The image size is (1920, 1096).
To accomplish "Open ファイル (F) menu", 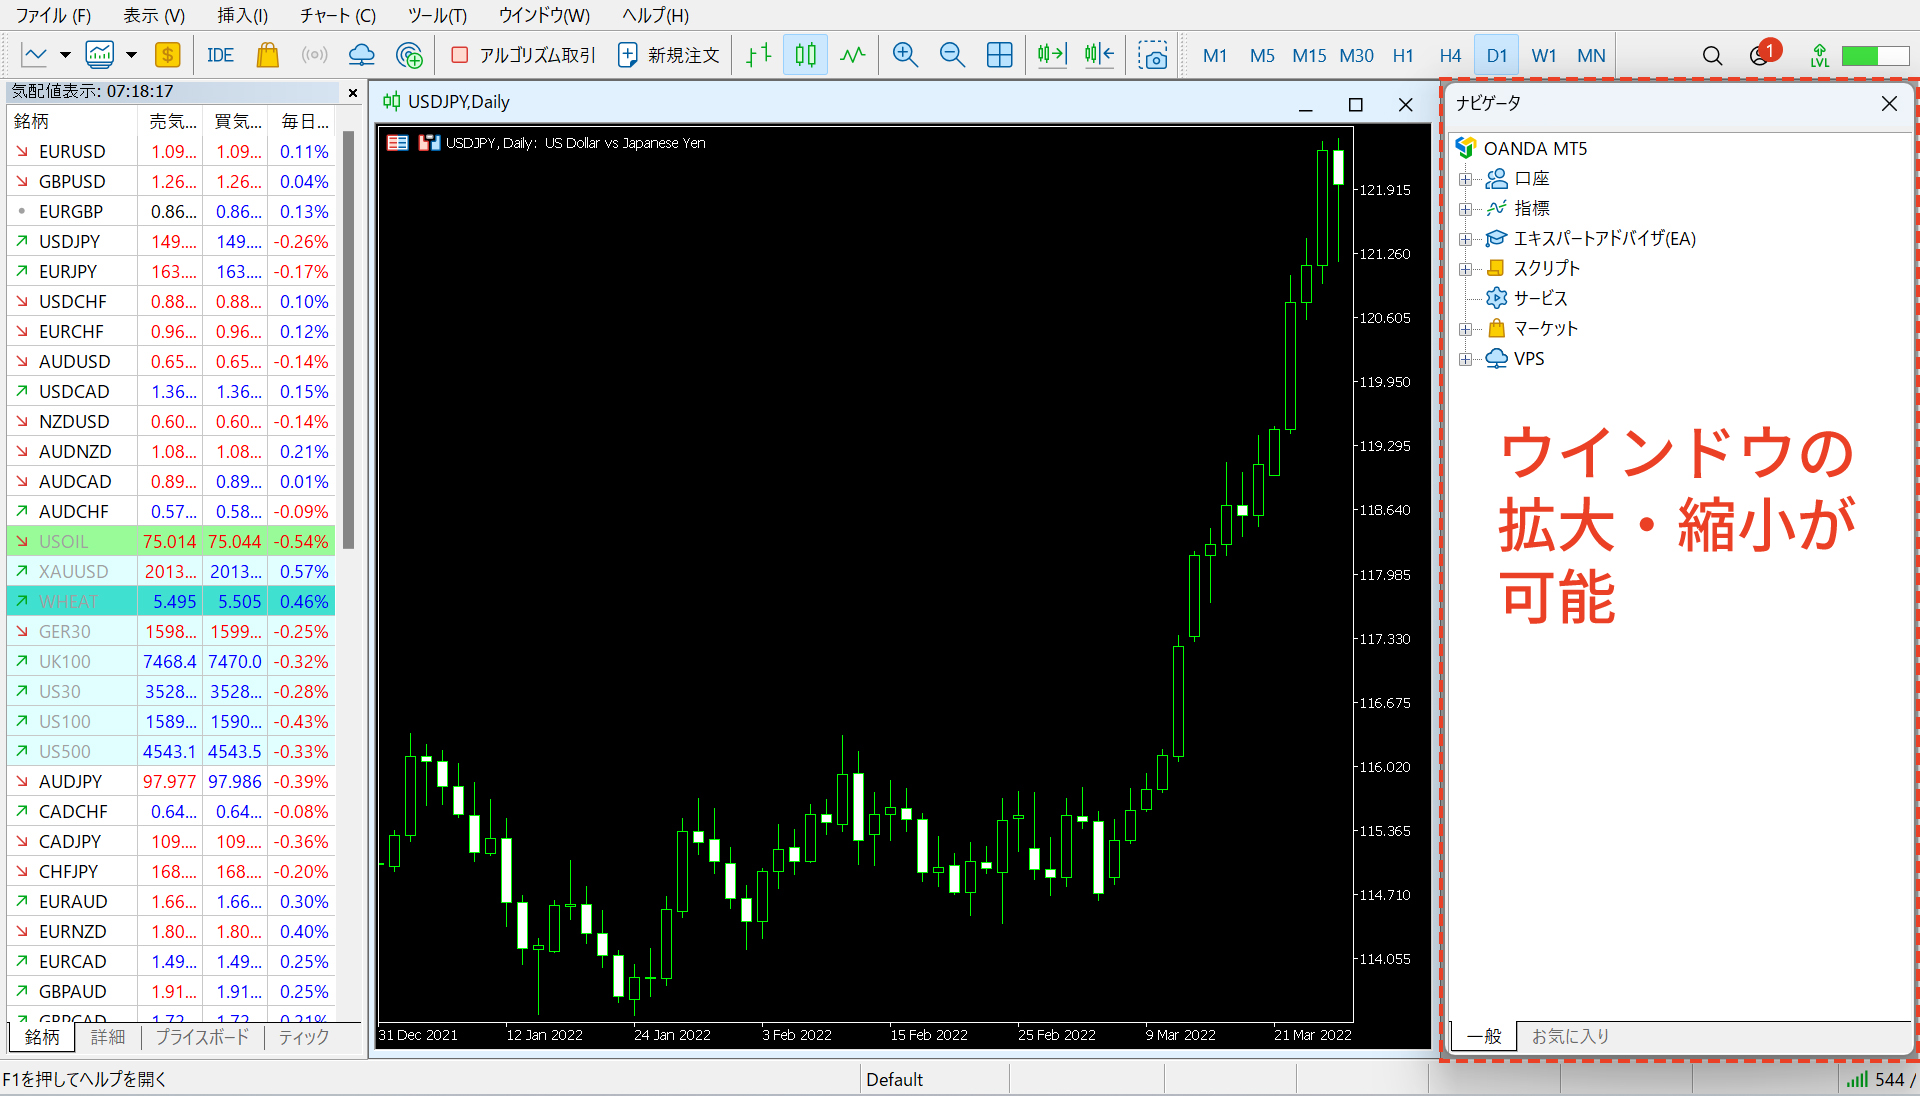I will pos(53,15).
